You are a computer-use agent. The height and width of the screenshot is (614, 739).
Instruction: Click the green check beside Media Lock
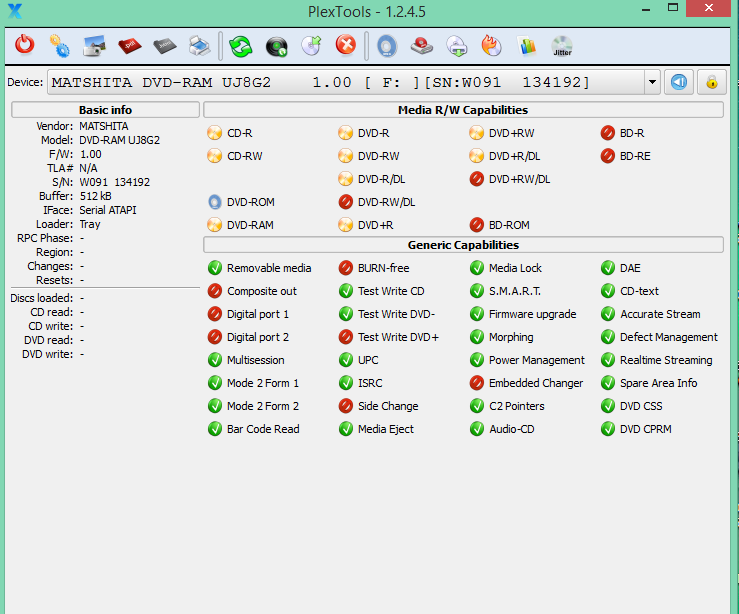tap(476, 268)
